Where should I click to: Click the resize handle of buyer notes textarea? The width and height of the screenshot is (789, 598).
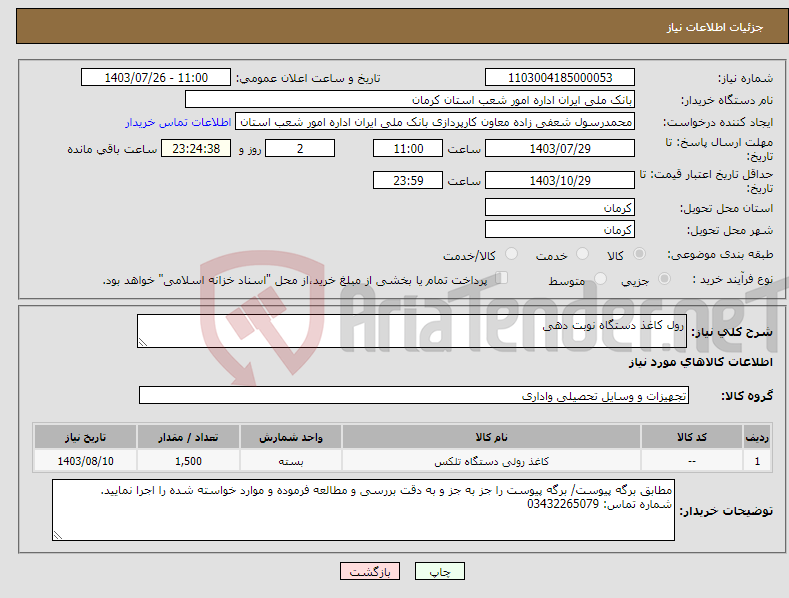pyautogui.click(x=58, y=535)
